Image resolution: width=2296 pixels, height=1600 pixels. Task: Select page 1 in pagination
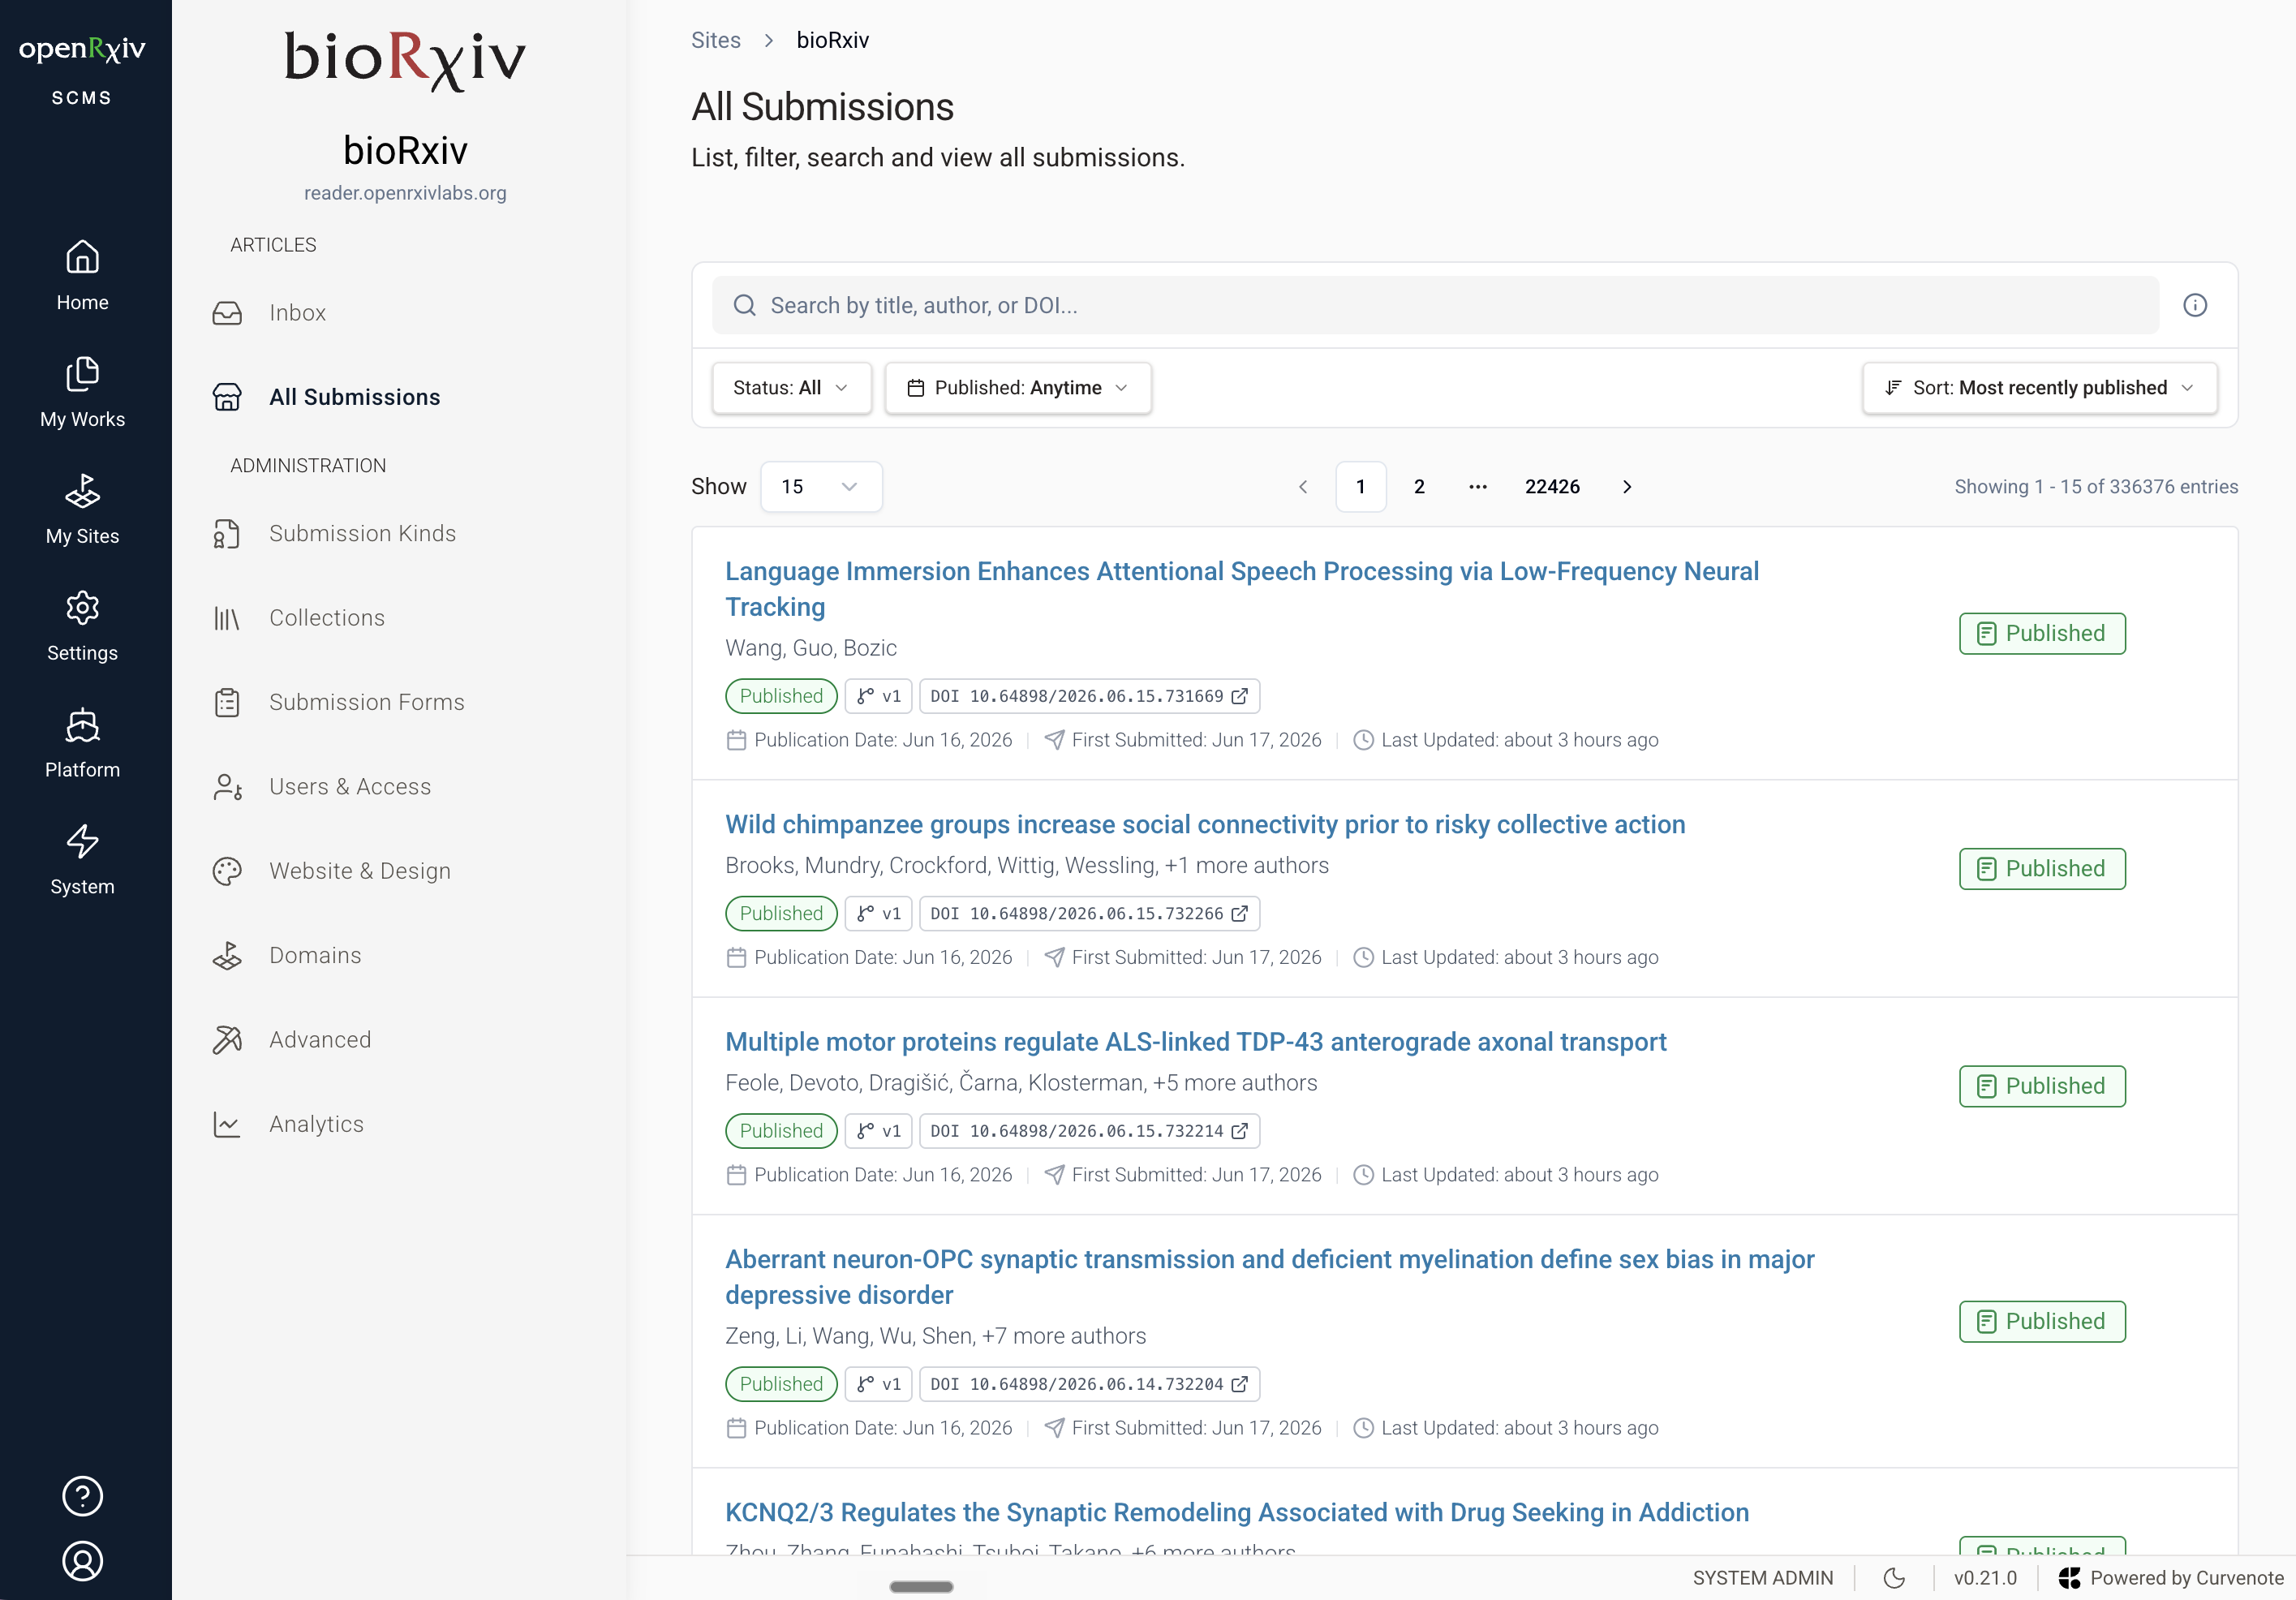pyautogui.click(x=1361, y=487)
